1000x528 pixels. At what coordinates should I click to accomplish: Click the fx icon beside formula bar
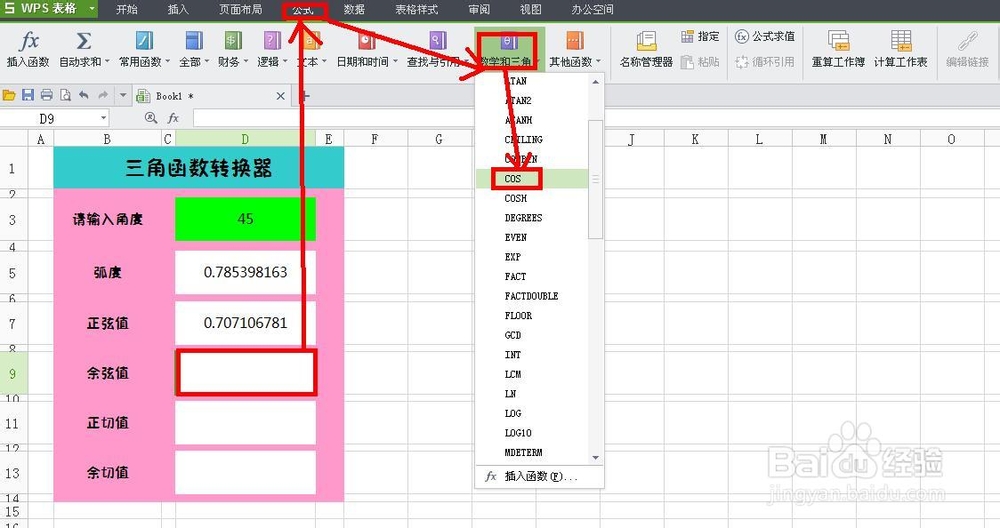173,118
